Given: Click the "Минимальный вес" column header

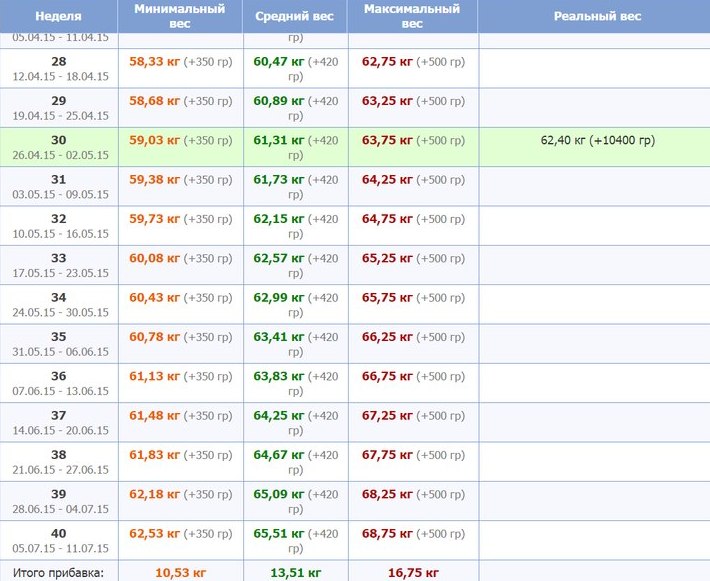Looking at the screenshot, I should pyautogui.click(x=179, y=16).
